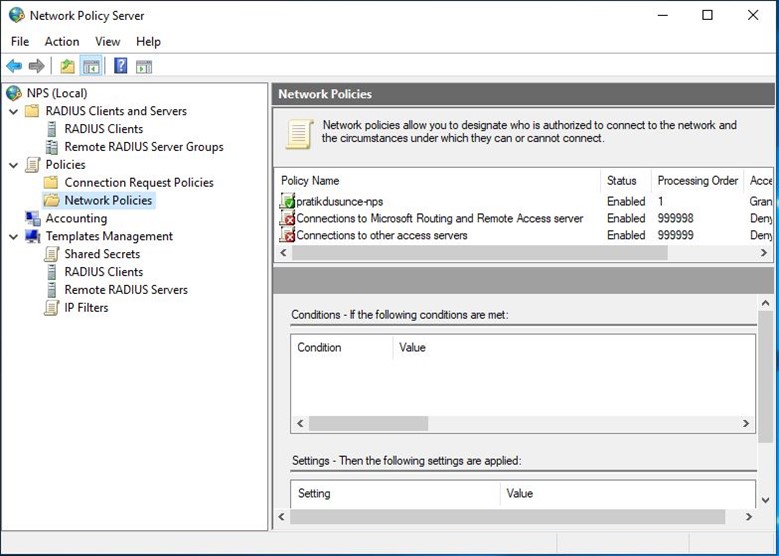Click Processing Order value 999999
Image resolution: width=779 pixels, height=556 pixels.
click(x=675, y=235)
